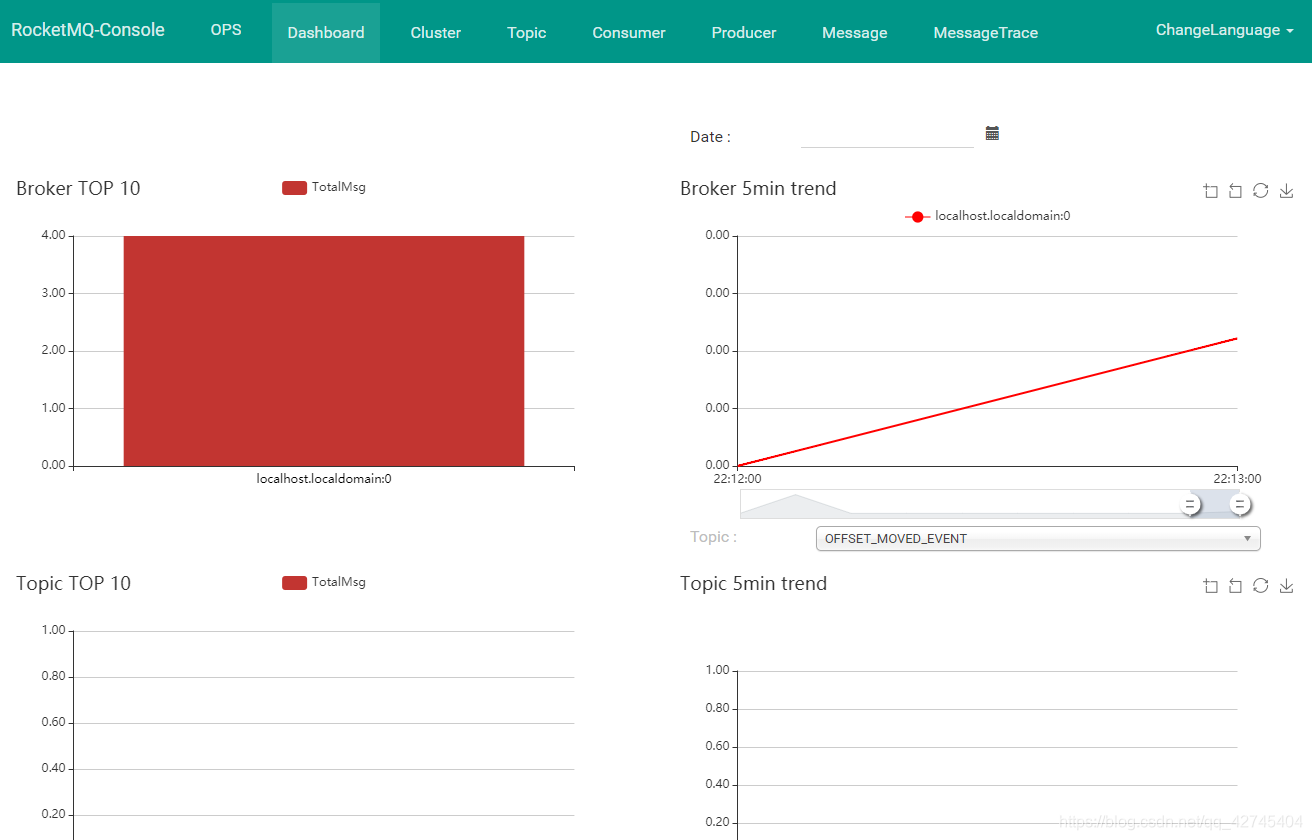This screenshot has height=840, width=1312.
Task: Toggle TotalMsg legend in Broker TOP 10
Action: (324, 187)
